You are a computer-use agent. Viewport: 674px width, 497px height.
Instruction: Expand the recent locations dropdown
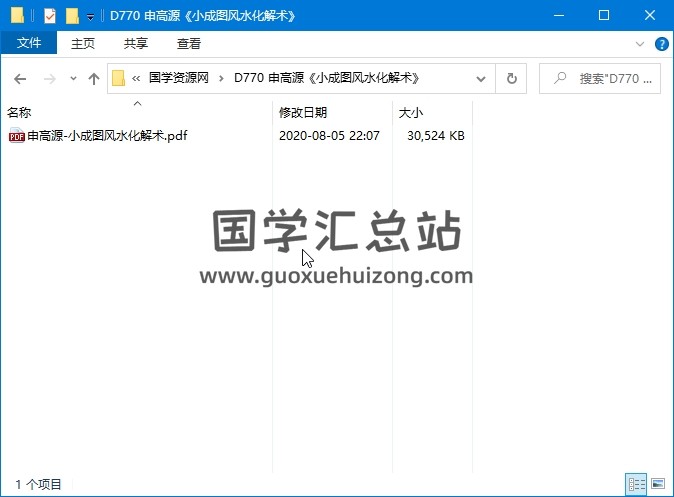pyautogui.click(x=73, y=78)
